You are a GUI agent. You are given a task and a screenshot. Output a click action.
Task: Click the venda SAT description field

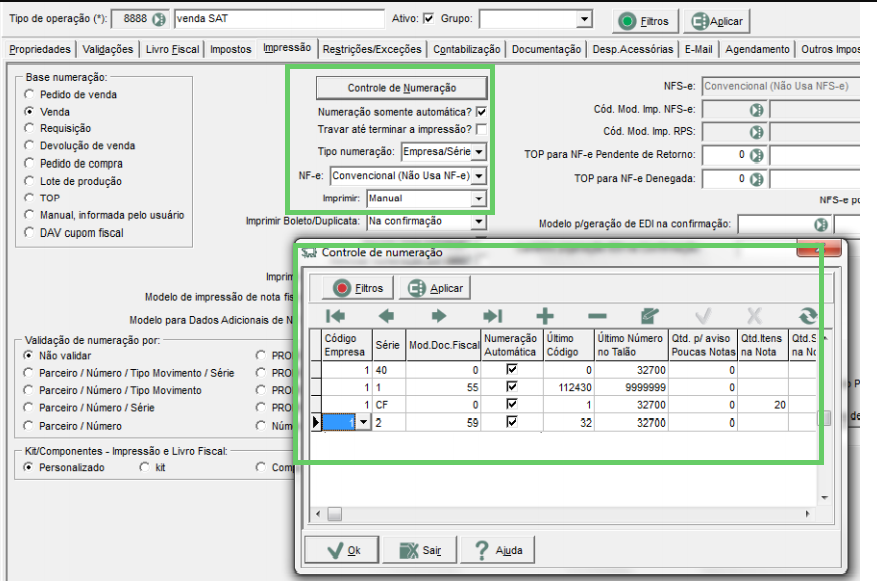click(279, 19)
